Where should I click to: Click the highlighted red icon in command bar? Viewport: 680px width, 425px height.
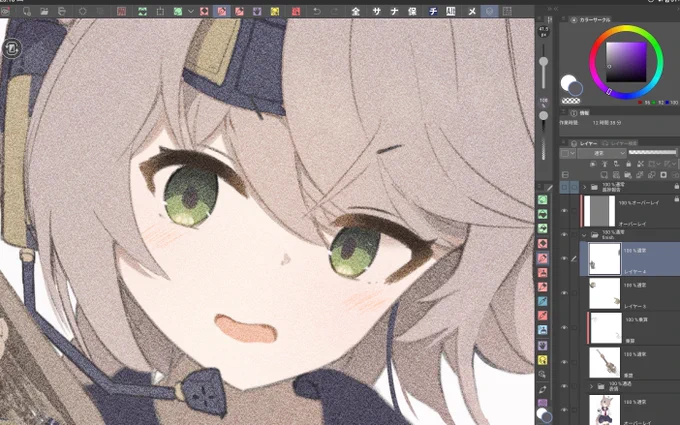point(222,11)
